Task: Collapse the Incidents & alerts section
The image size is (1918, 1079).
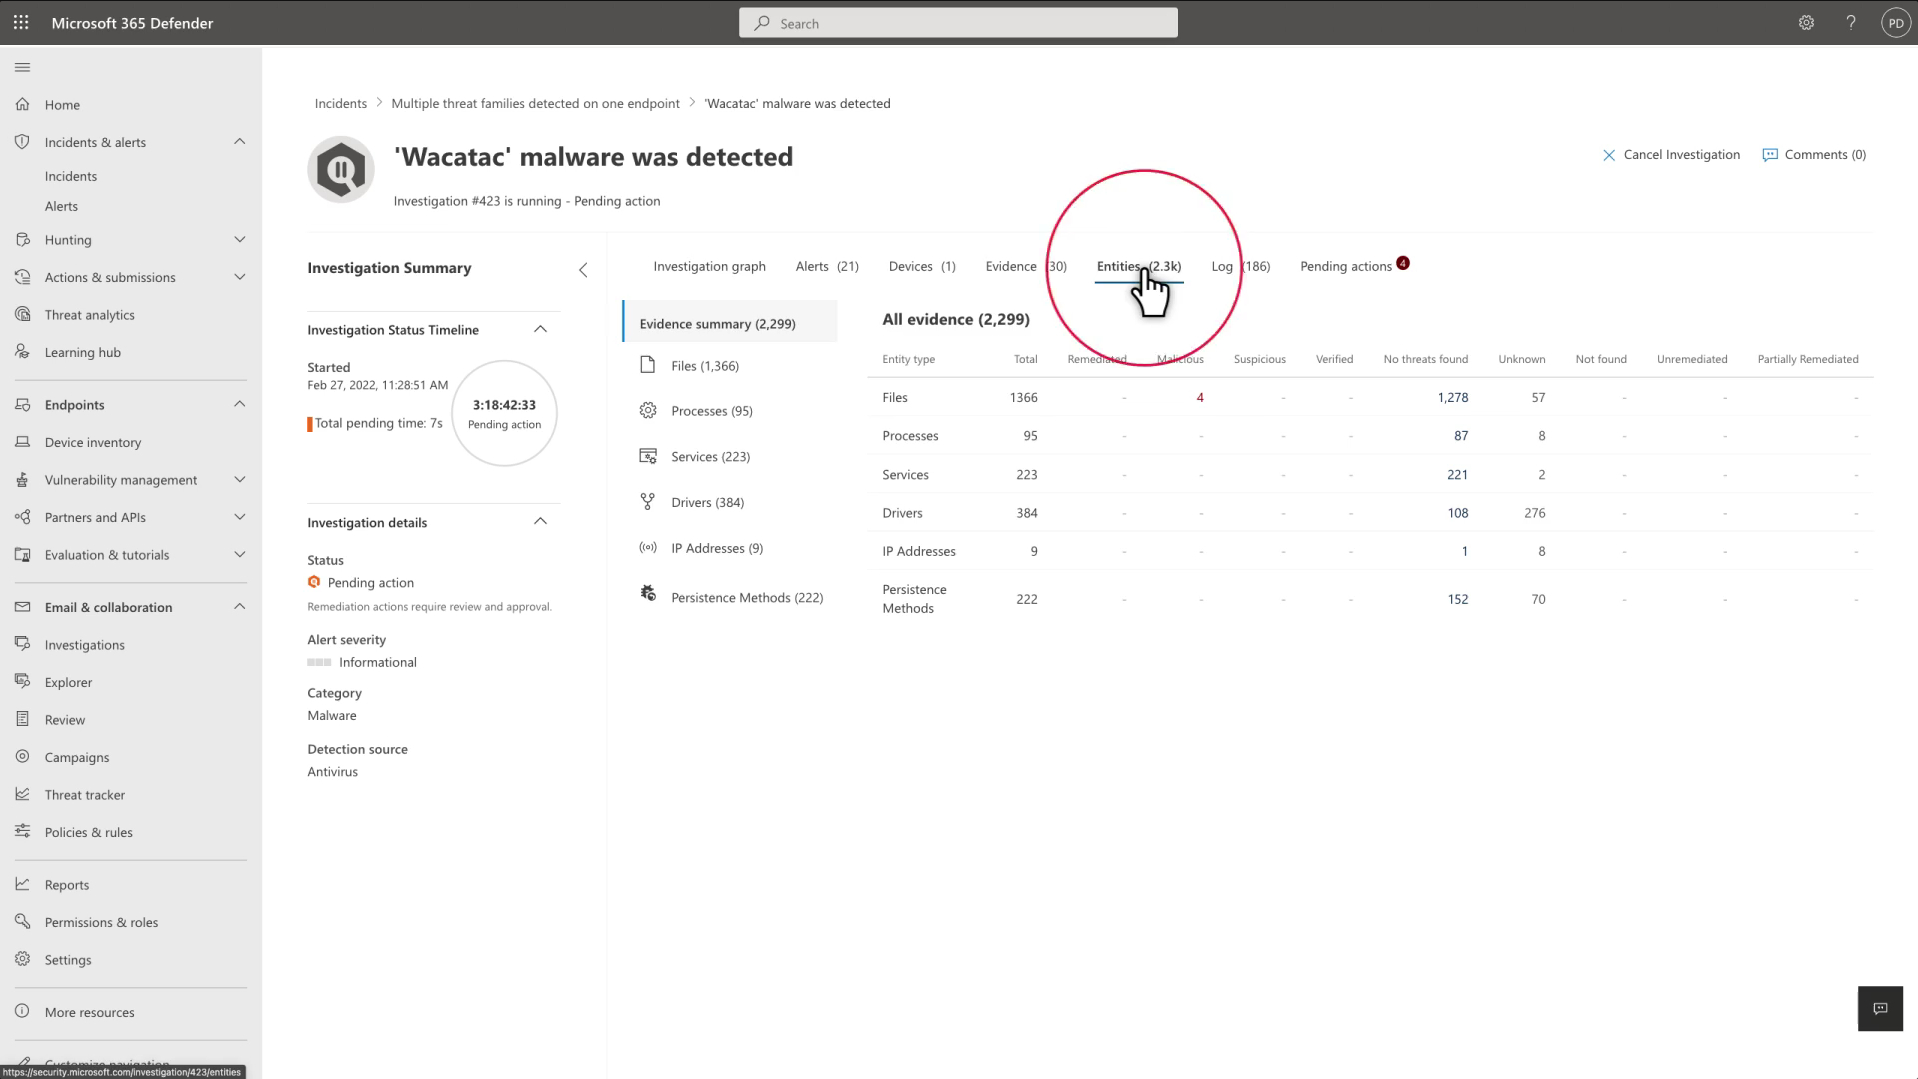Action: (240, 142)
